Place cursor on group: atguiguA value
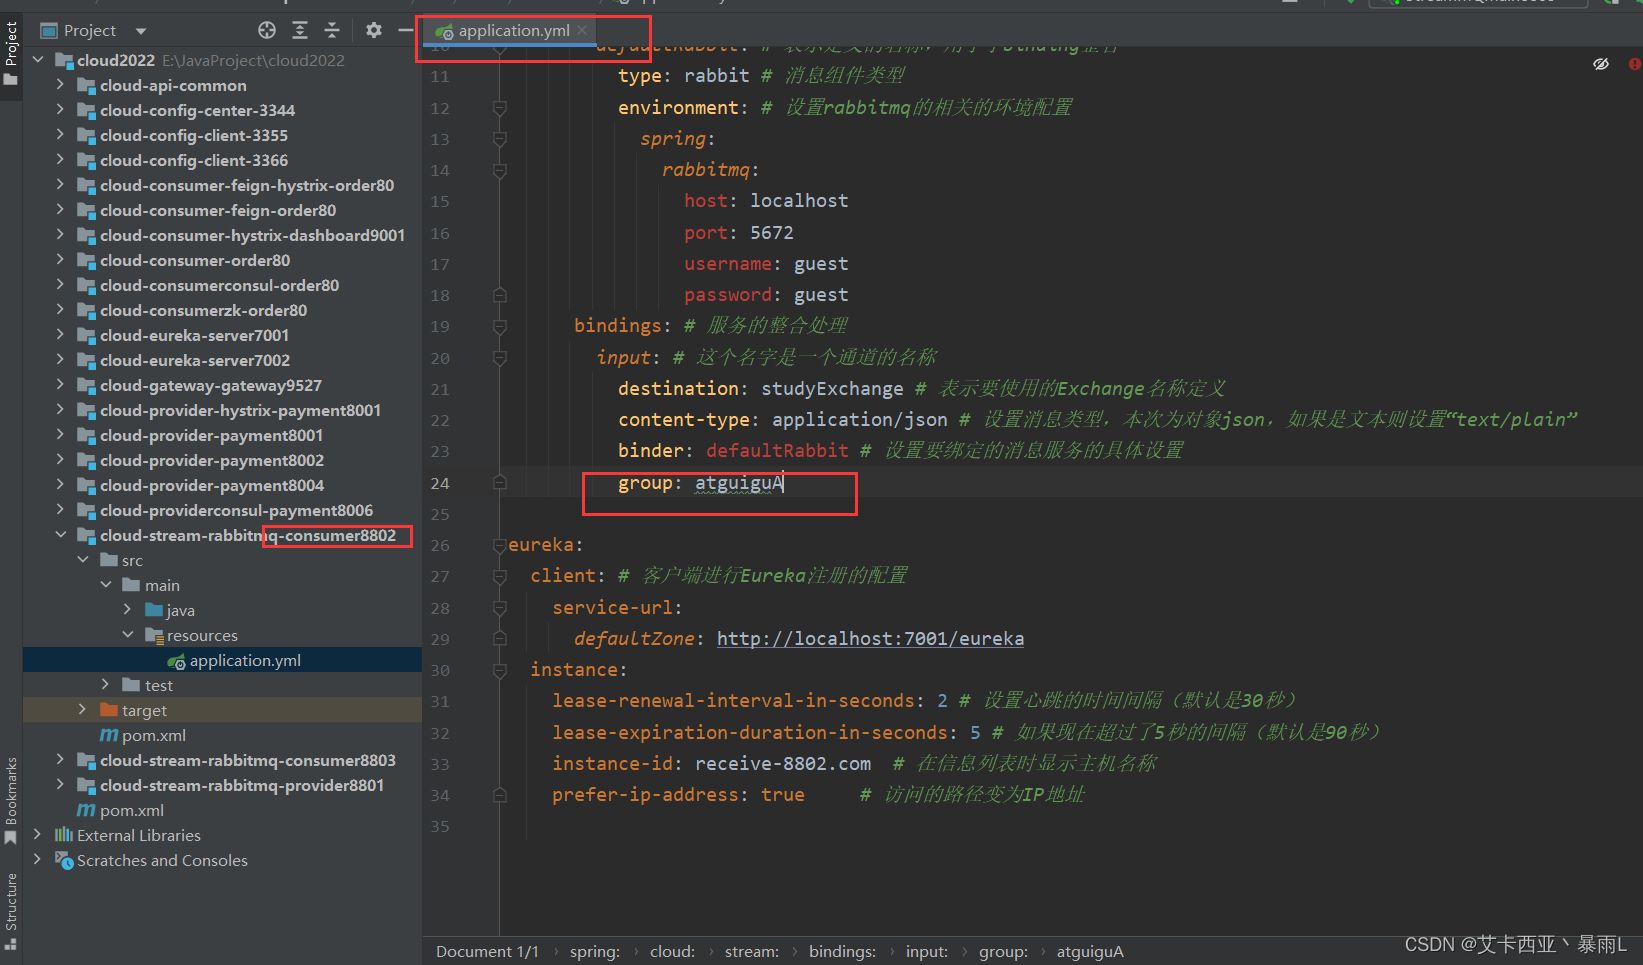Viewport: 1643px width, 965px height. click(x=739, y=483)
